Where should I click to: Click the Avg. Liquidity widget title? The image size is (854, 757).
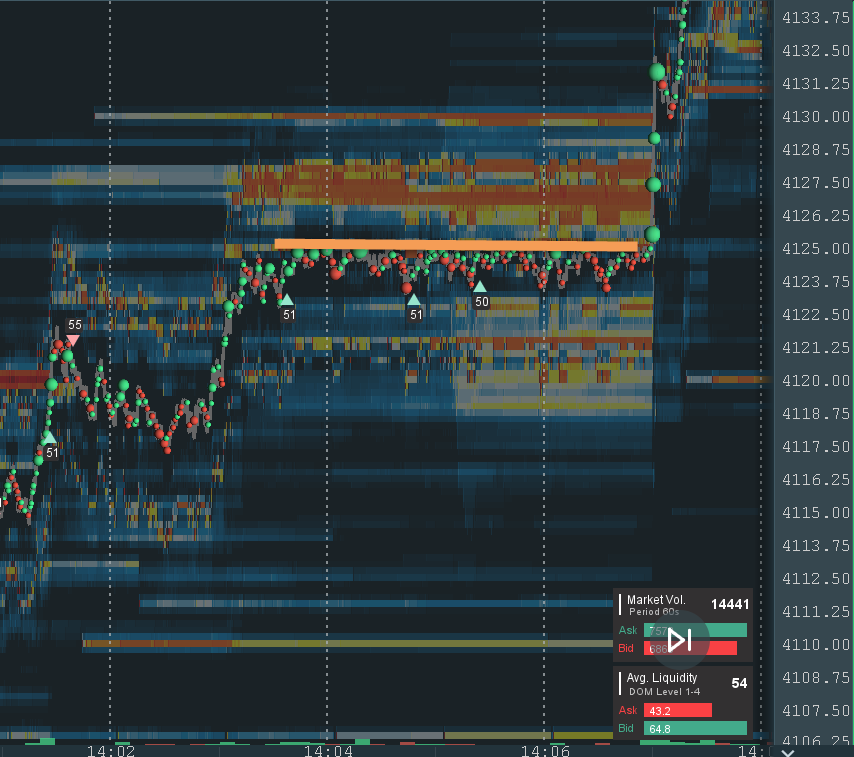661,678
